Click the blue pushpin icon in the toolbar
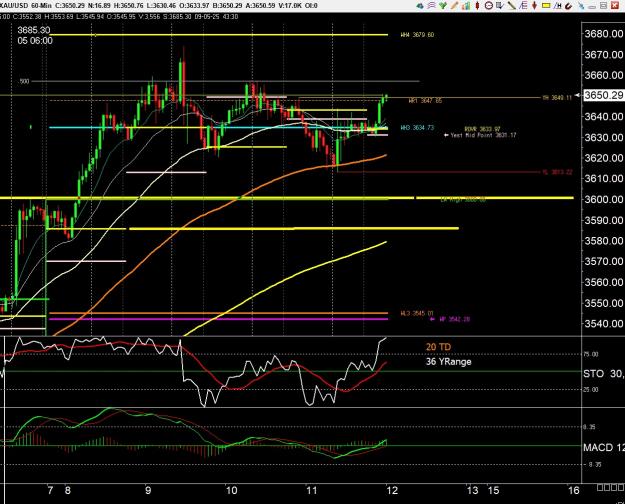This screenshot has height=504, width=625. tap(581, 6)
